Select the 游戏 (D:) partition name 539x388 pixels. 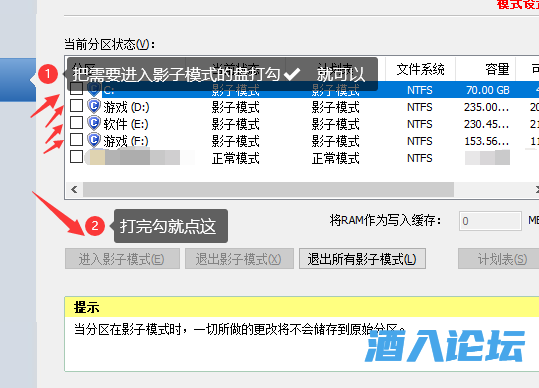126,107
